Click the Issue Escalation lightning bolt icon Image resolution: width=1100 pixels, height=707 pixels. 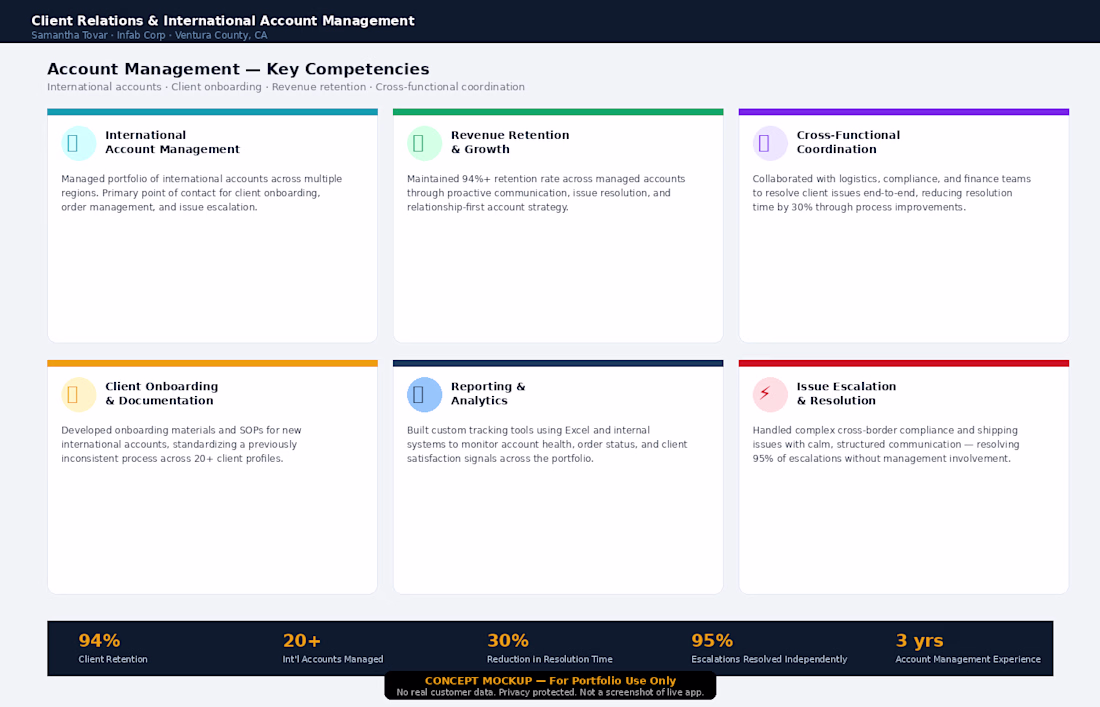[770, 394]
